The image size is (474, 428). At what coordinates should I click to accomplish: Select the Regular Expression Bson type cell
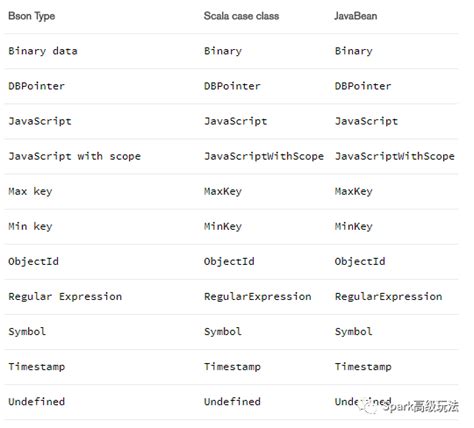65,296
